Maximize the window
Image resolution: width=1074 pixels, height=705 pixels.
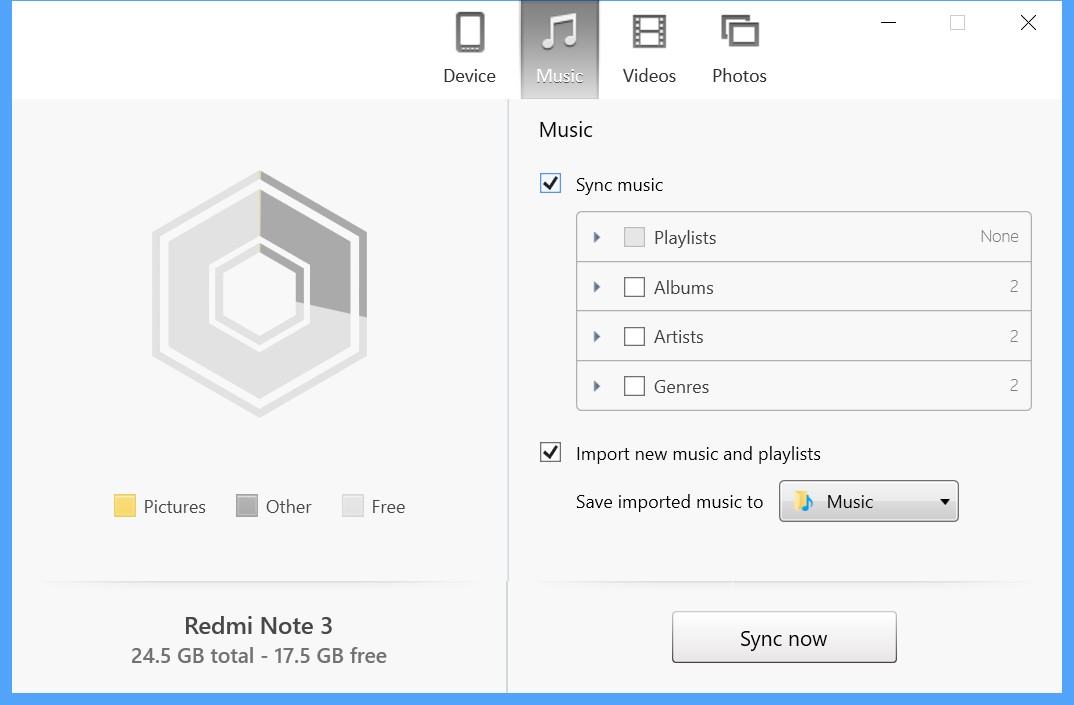pos(958,23)
